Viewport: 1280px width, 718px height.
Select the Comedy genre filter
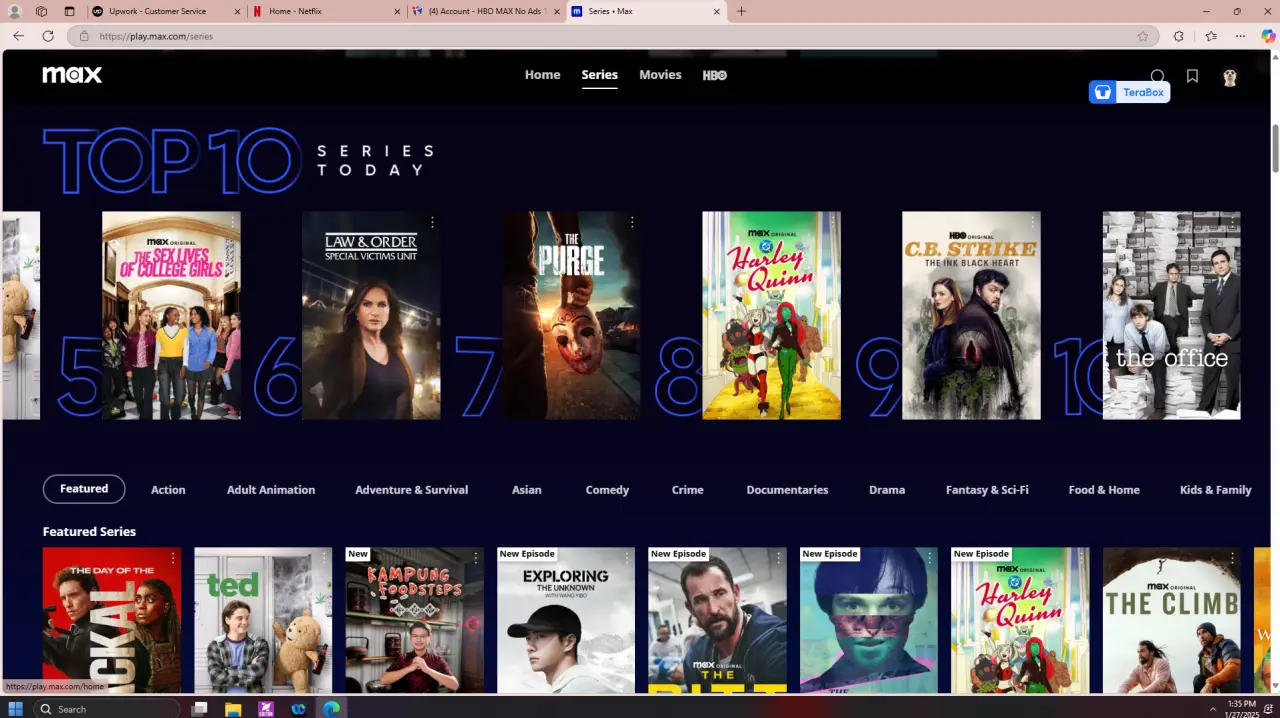click(607, 490)
